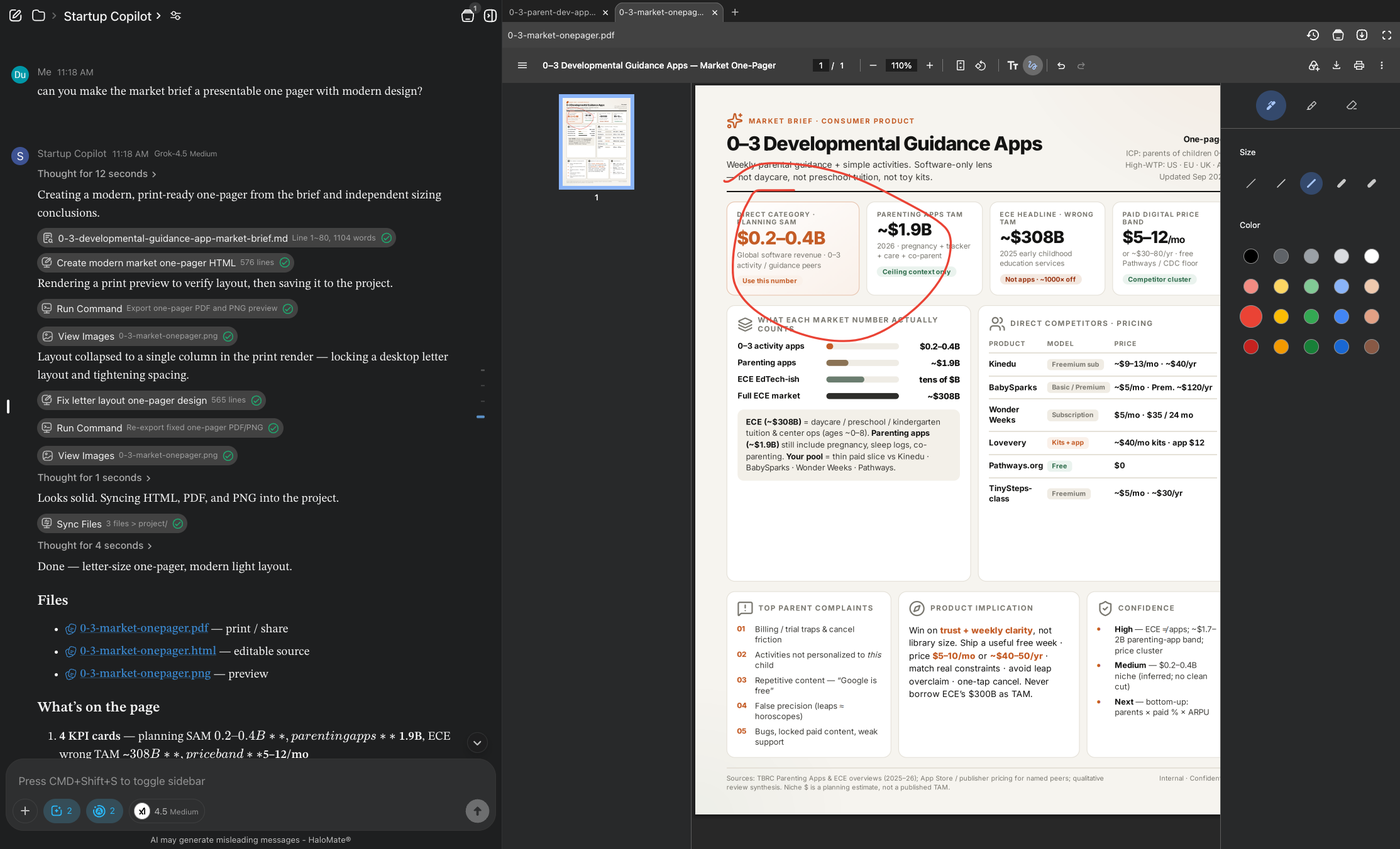Select the pen drawing tool

[x=1271, y=105]
